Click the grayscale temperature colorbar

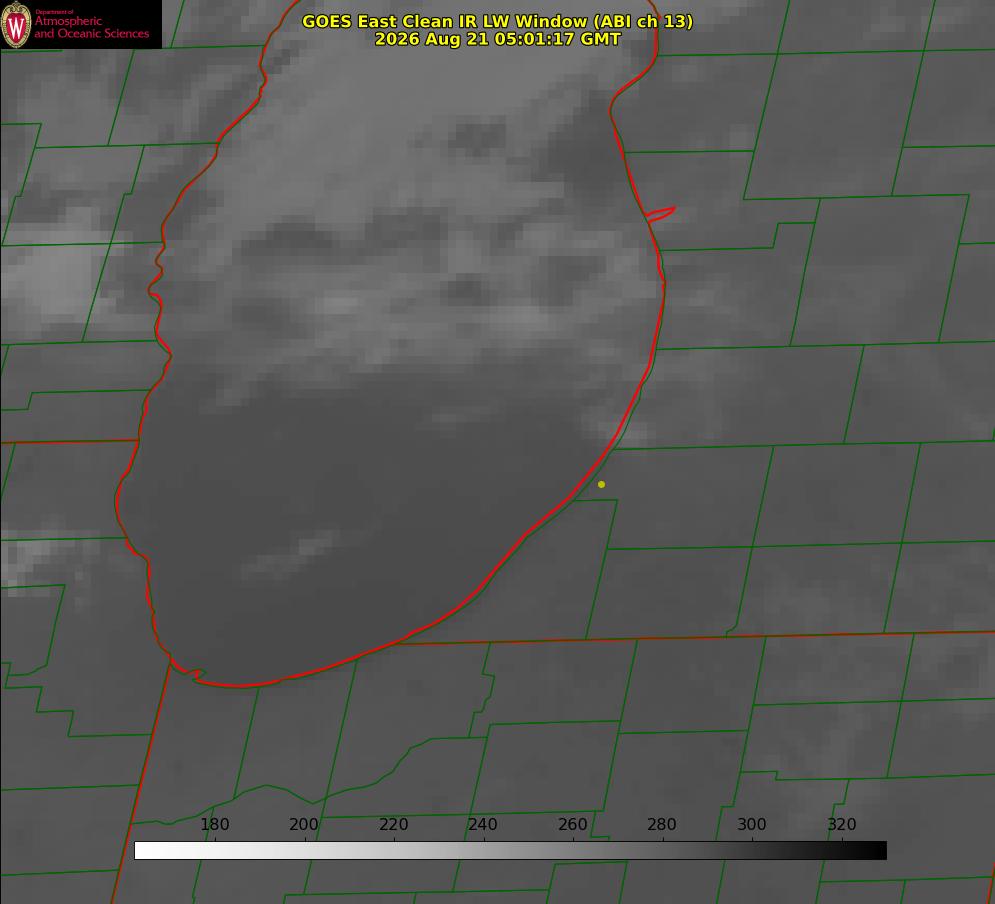coord(510,850)
